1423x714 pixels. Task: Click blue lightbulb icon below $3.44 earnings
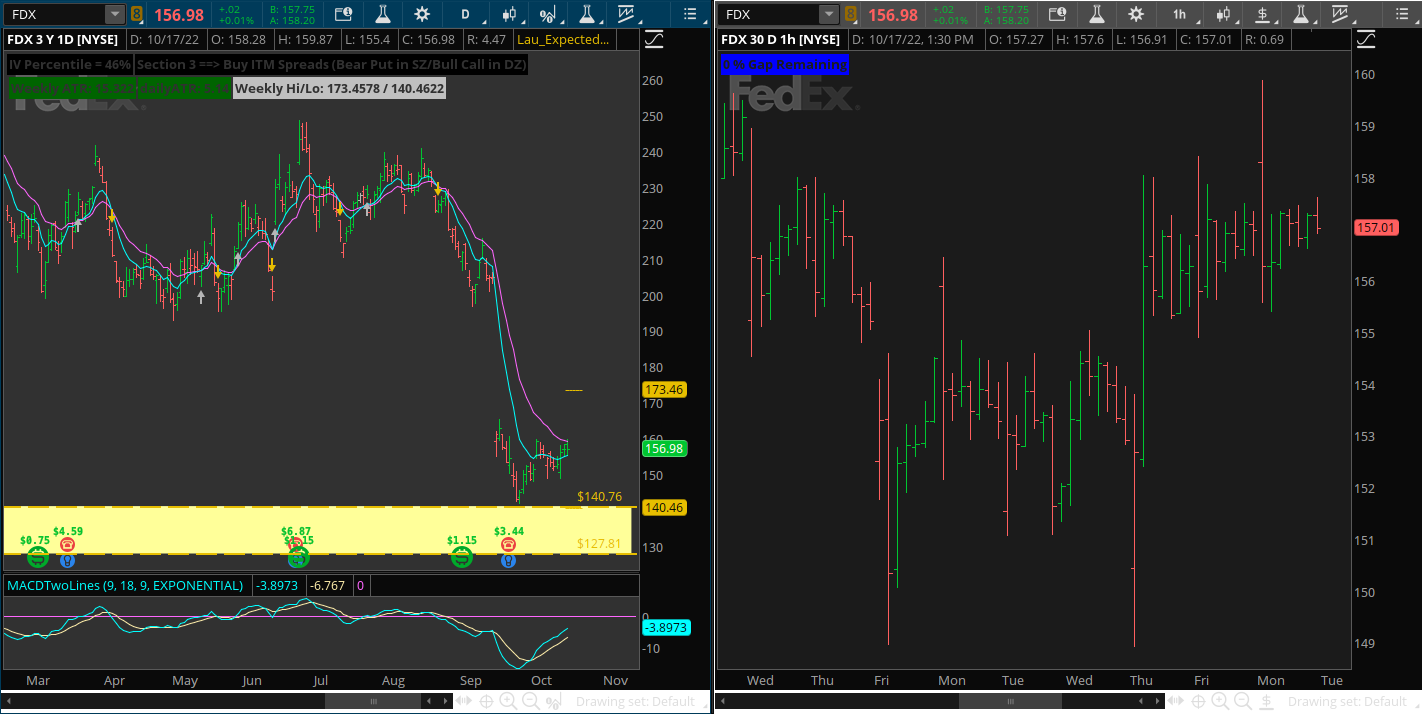click(x=509, y=560)
